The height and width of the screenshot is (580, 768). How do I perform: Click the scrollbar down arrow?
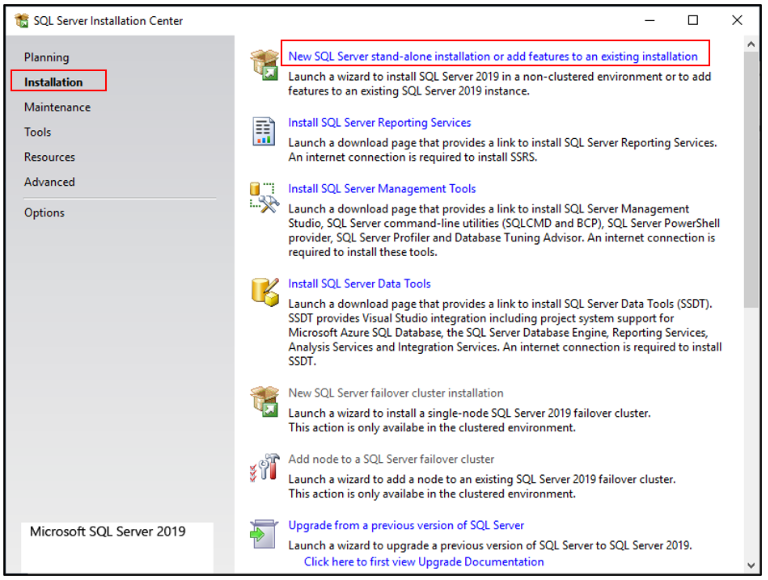click(751, 565)
